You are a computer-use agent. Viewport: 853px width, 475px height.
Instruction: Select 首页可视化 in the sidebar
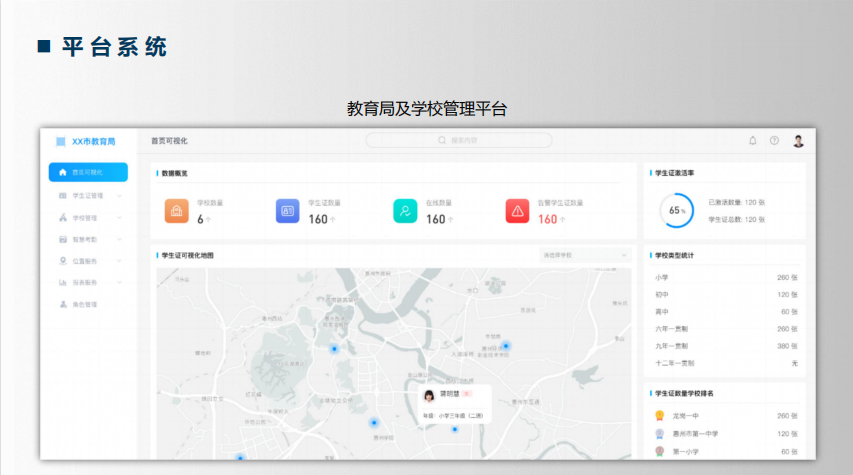tap(88, 172)
